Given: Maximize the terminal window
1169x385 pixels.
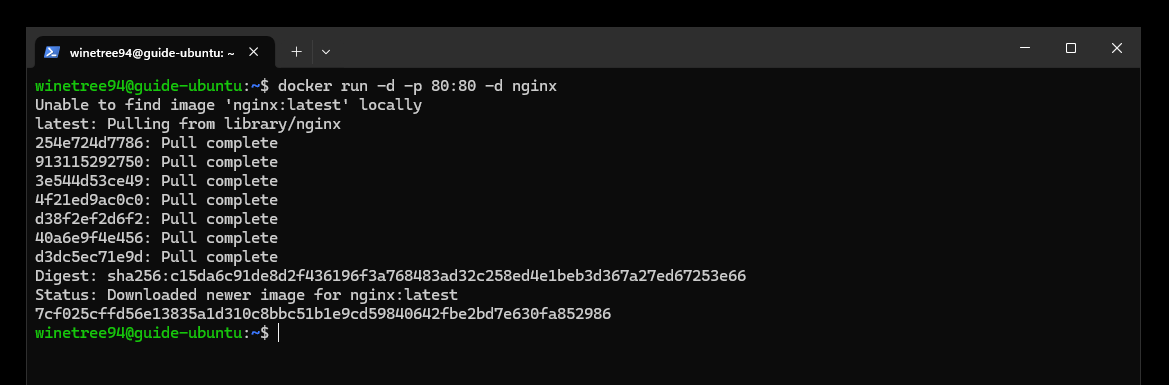Looking at the screenshot, I should coord(1071,48).
